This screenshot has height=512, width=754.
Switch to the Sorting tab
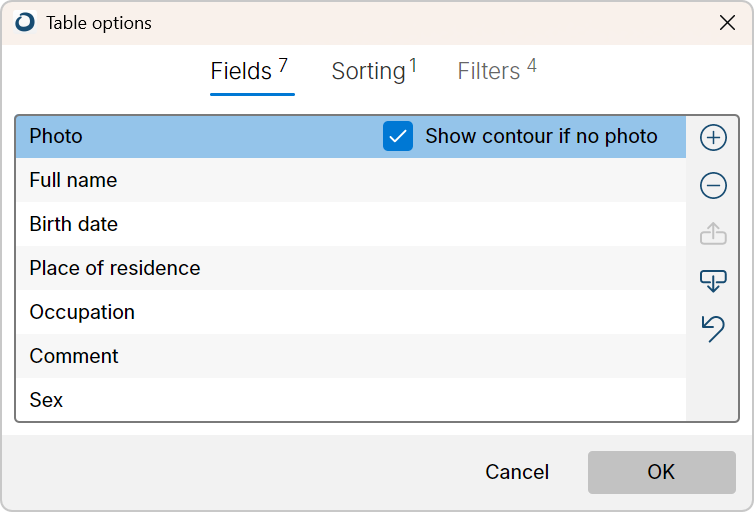point(374,71)
